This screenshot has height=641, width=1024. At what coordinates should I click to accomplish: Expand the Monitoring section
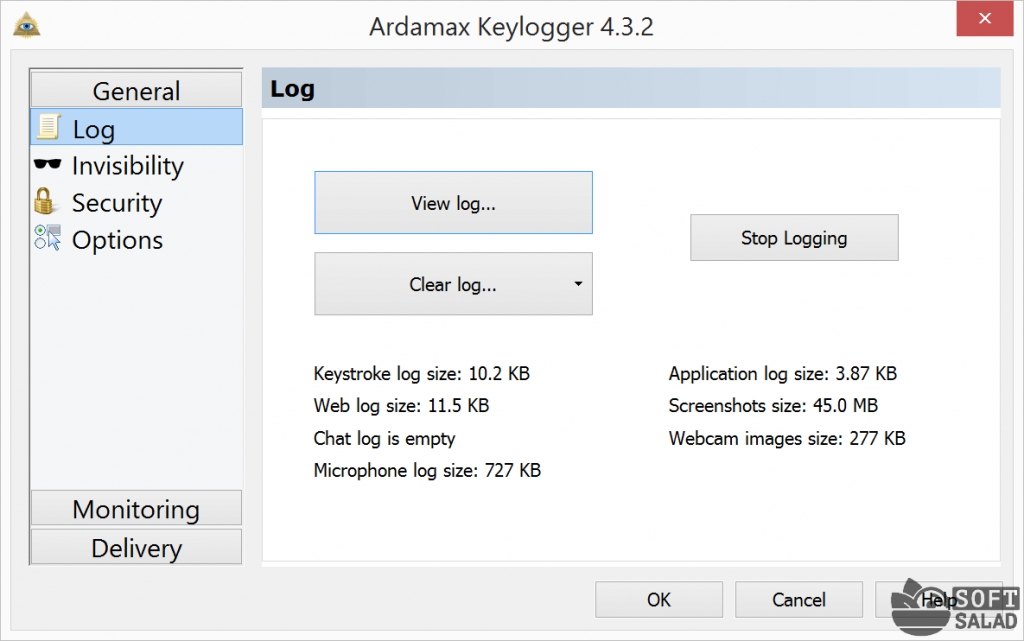tap(136, 509)
